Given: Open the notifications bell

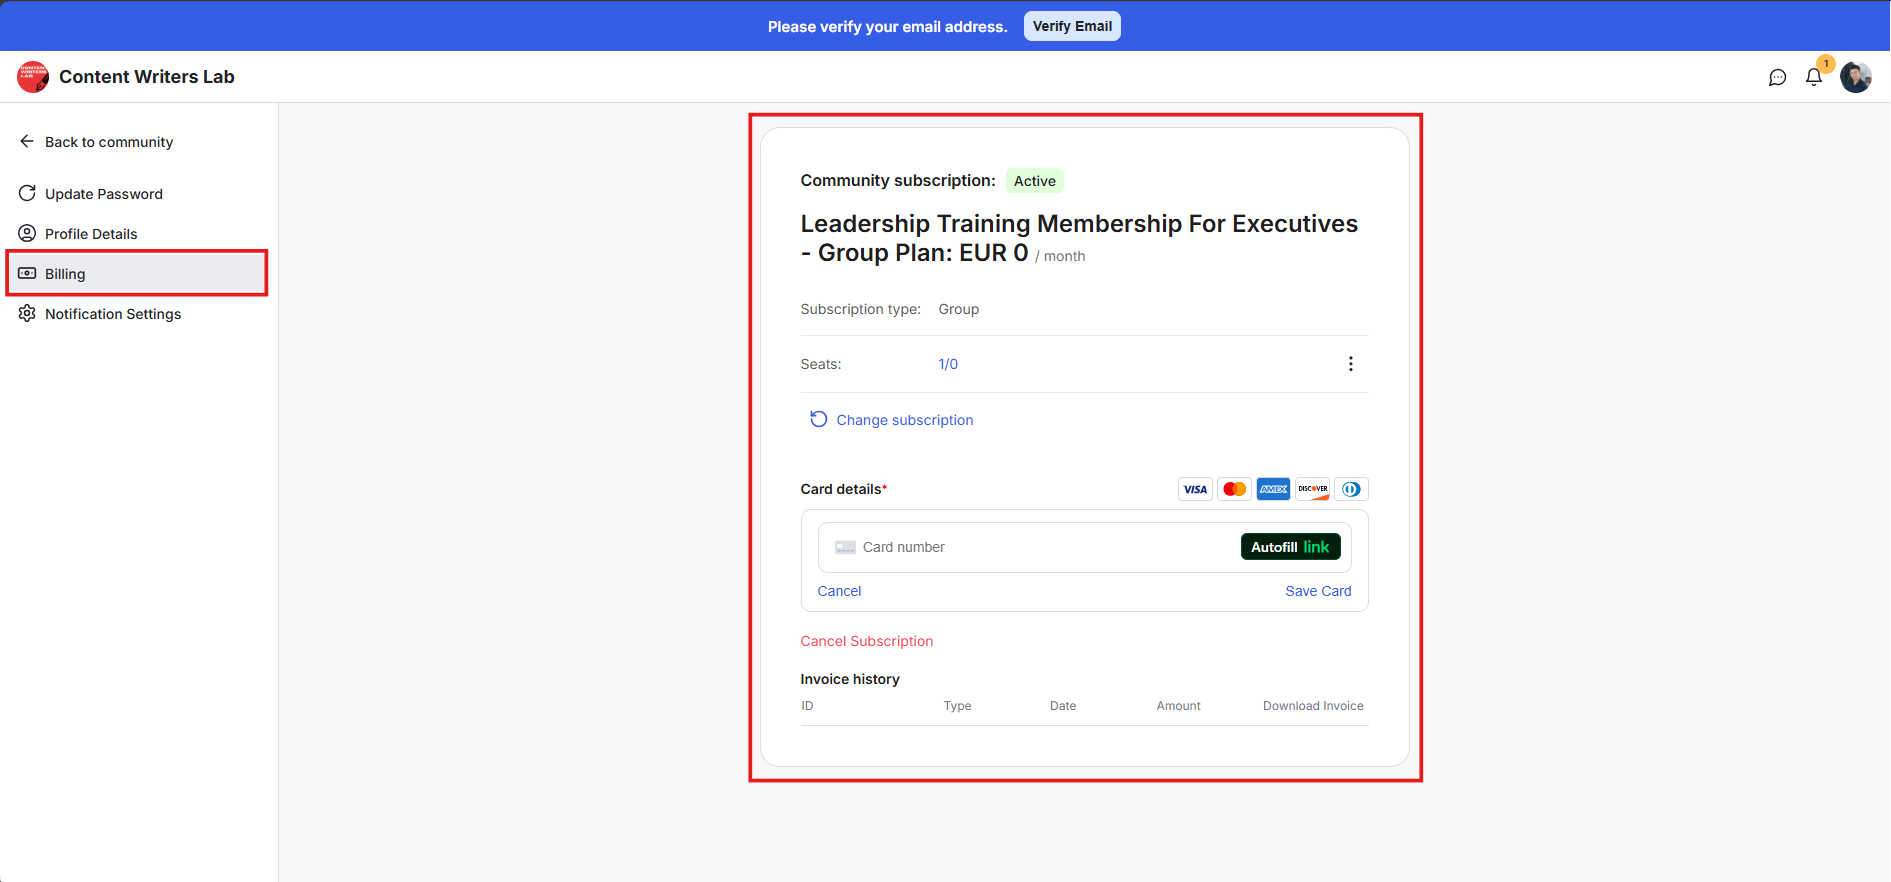Looking at the screenshot, I should (1813, 77).
